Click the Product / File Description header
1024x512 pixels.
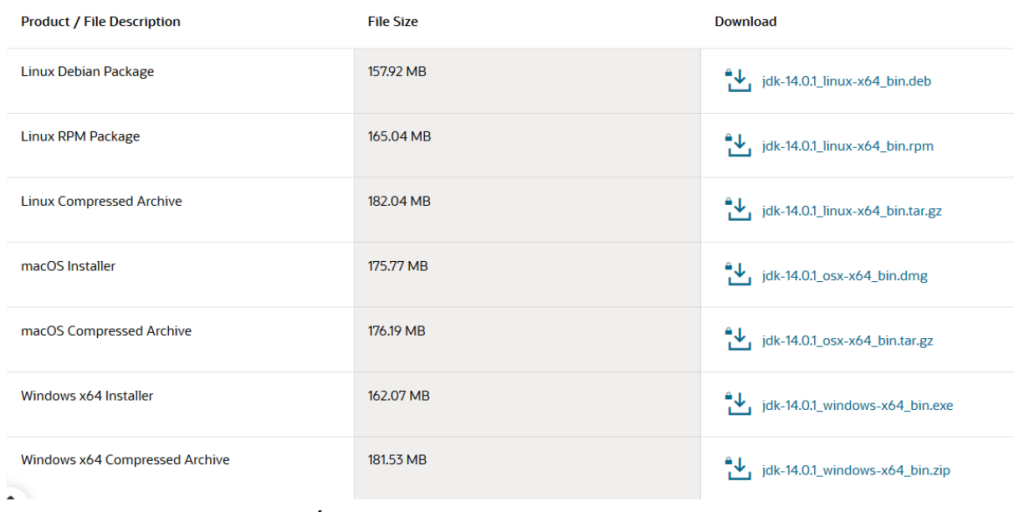coord(101,22)
